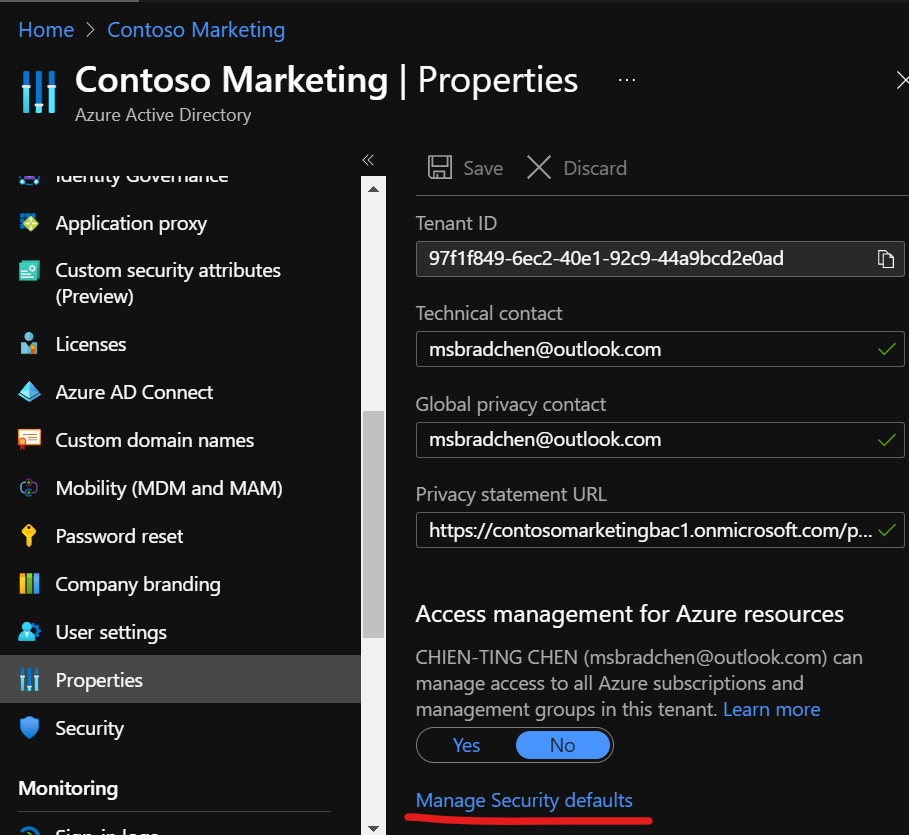Click the sidebar scrollbar thumb

373,524
